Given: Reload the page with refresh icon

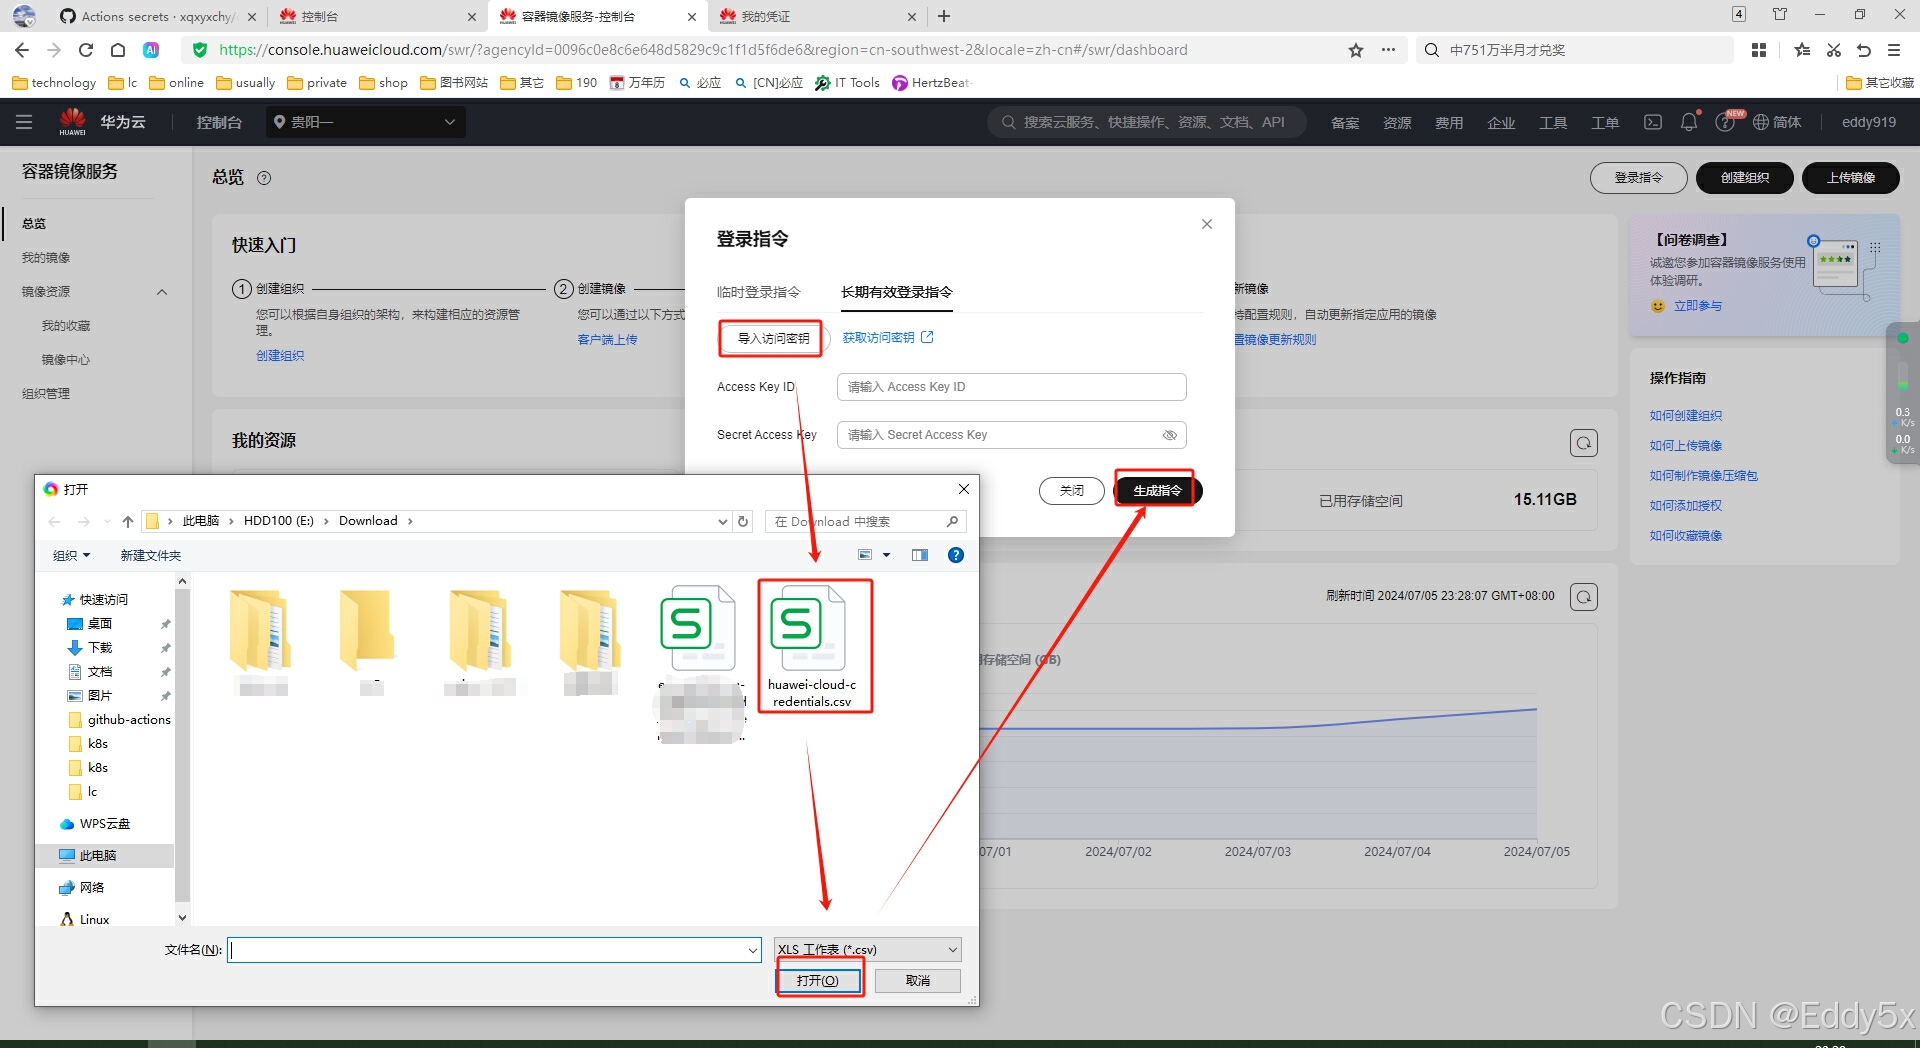Looking at the screenshot, I should tap(86, 50).
